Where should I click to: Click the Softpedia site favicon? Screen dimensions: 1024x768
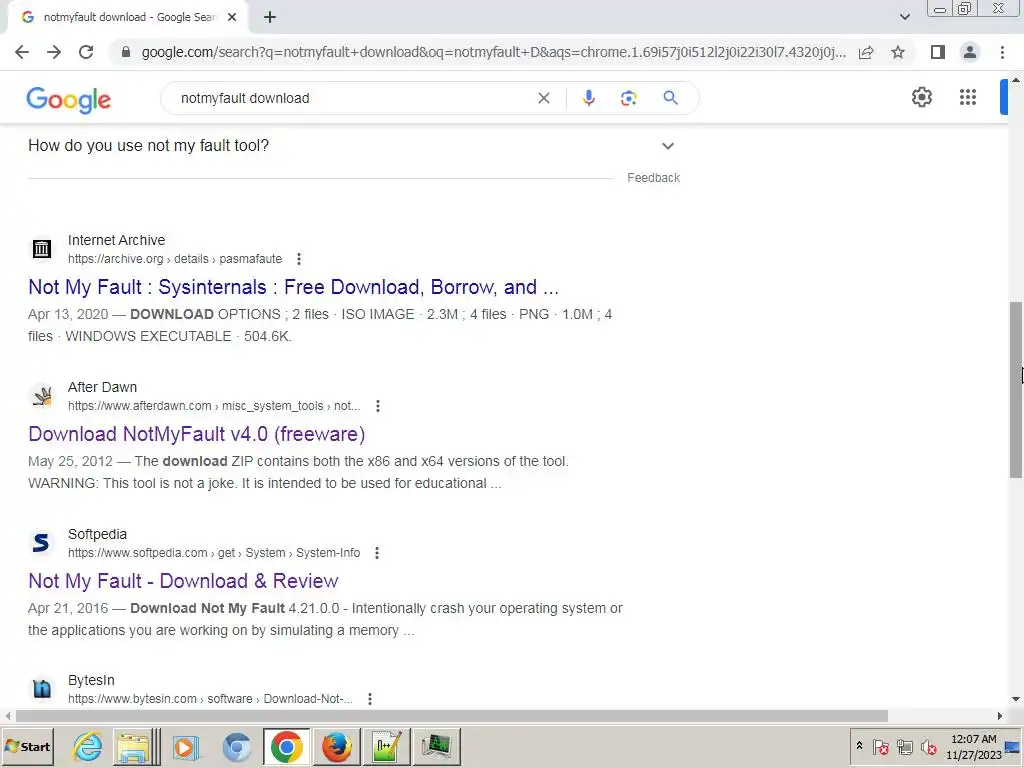[x=42, y=543]
